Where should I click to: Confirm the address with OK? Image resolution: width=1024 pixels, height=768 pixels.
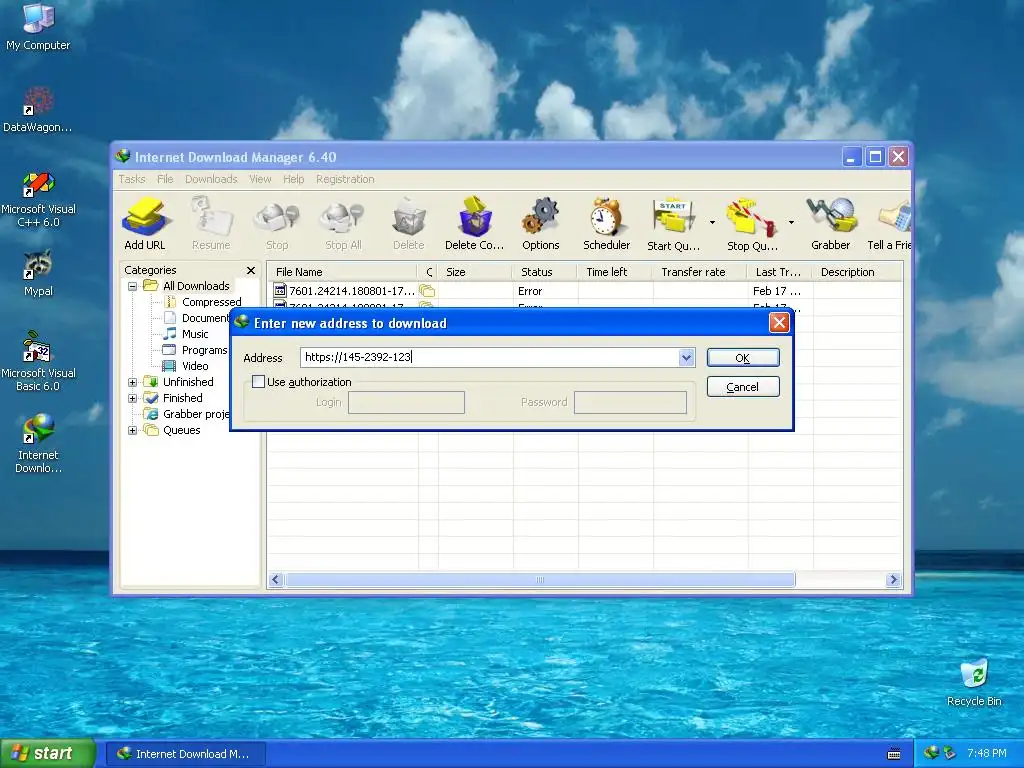pyautogui.click(x=743, y=358)
